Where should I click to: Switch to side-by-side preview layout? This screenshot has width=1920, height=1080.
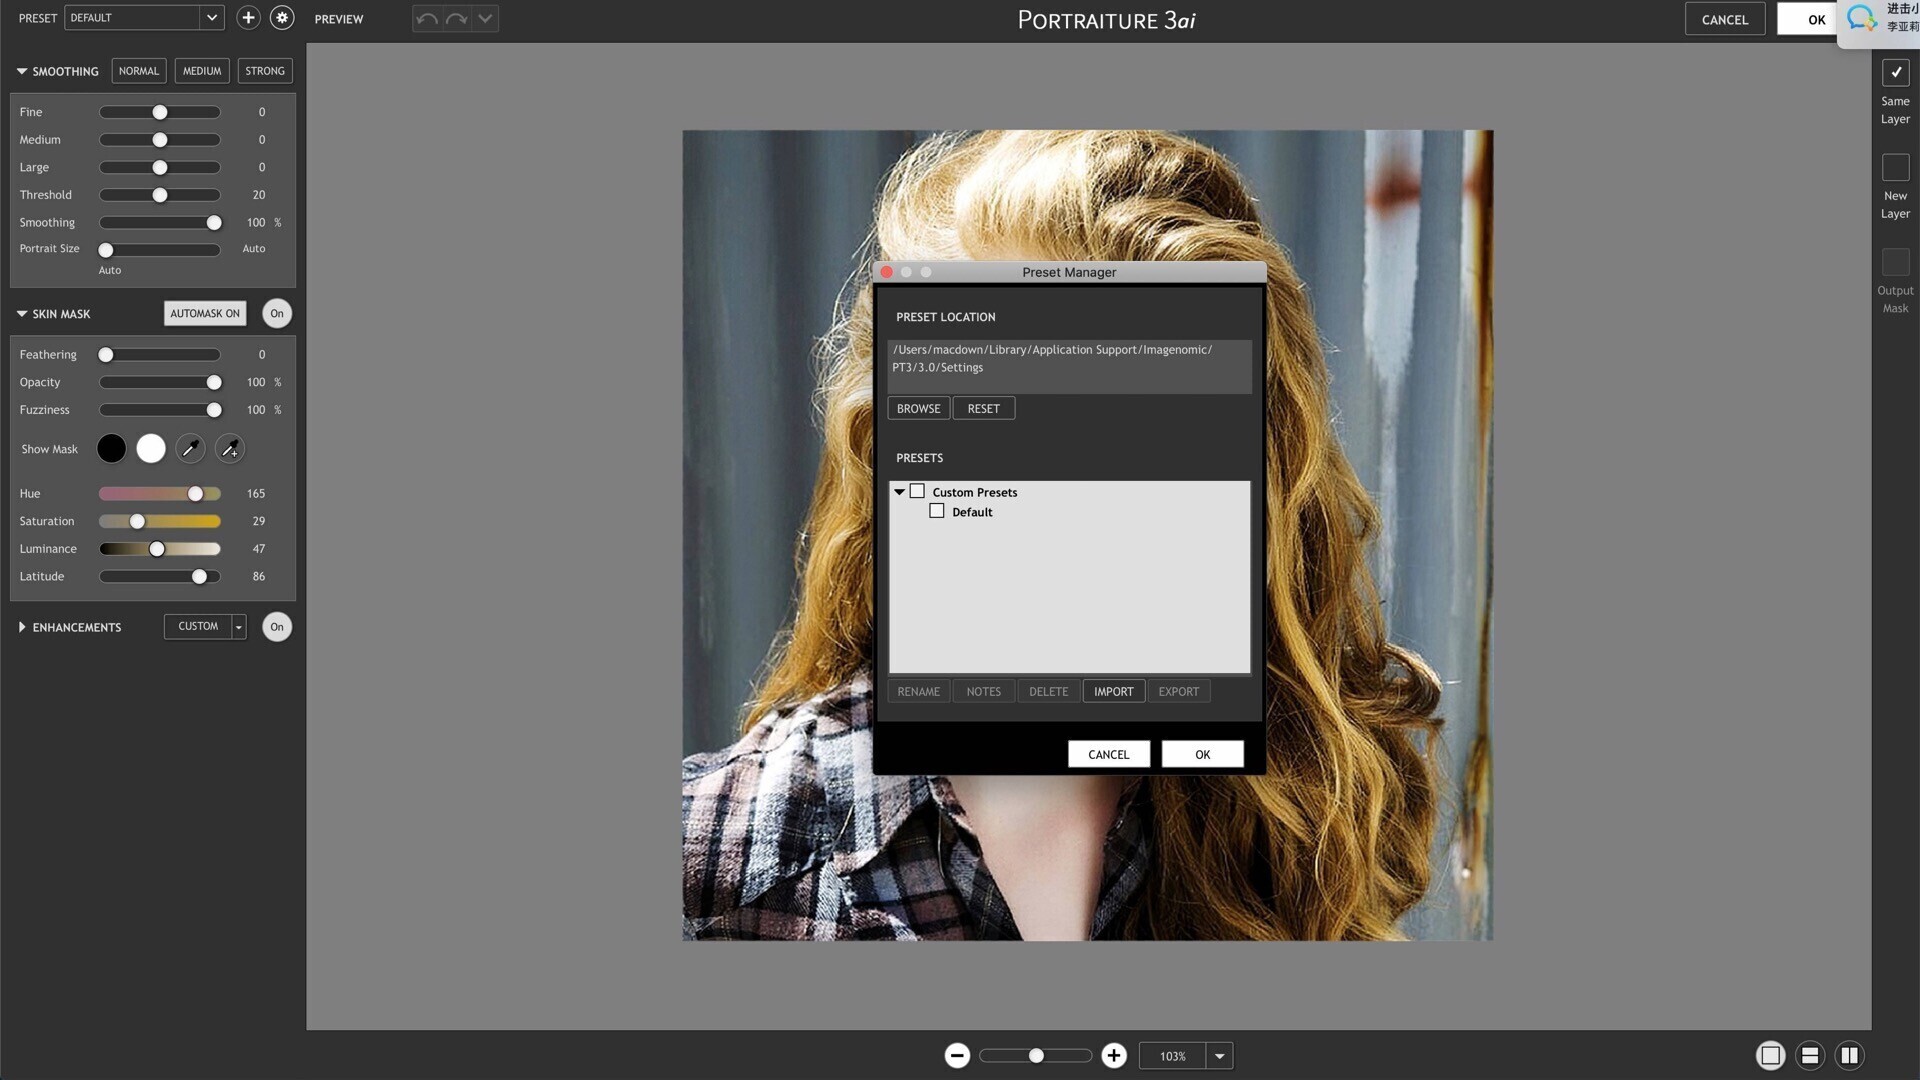1849,1056
